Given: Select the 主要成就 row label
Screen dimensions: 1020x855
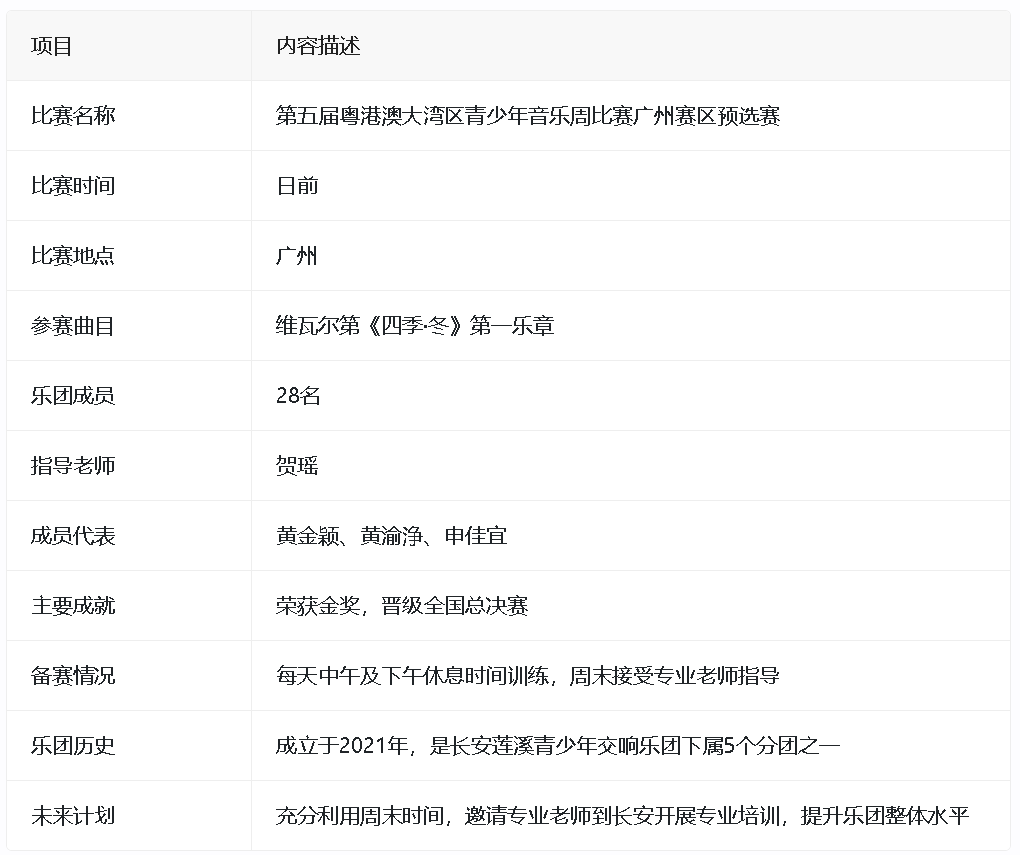Looking at the screenshot, I should click(73, 606).
